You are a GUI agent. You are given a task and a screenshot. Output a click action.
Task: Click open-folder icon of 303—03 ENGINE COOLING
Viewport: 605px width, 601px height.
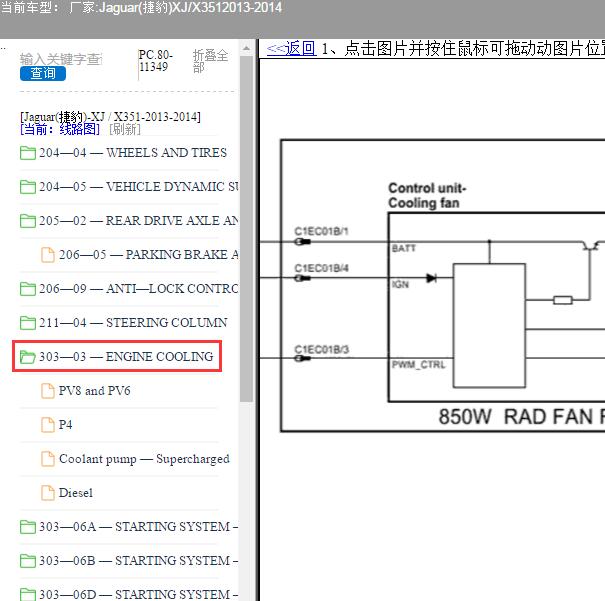[x=28, y=357]
